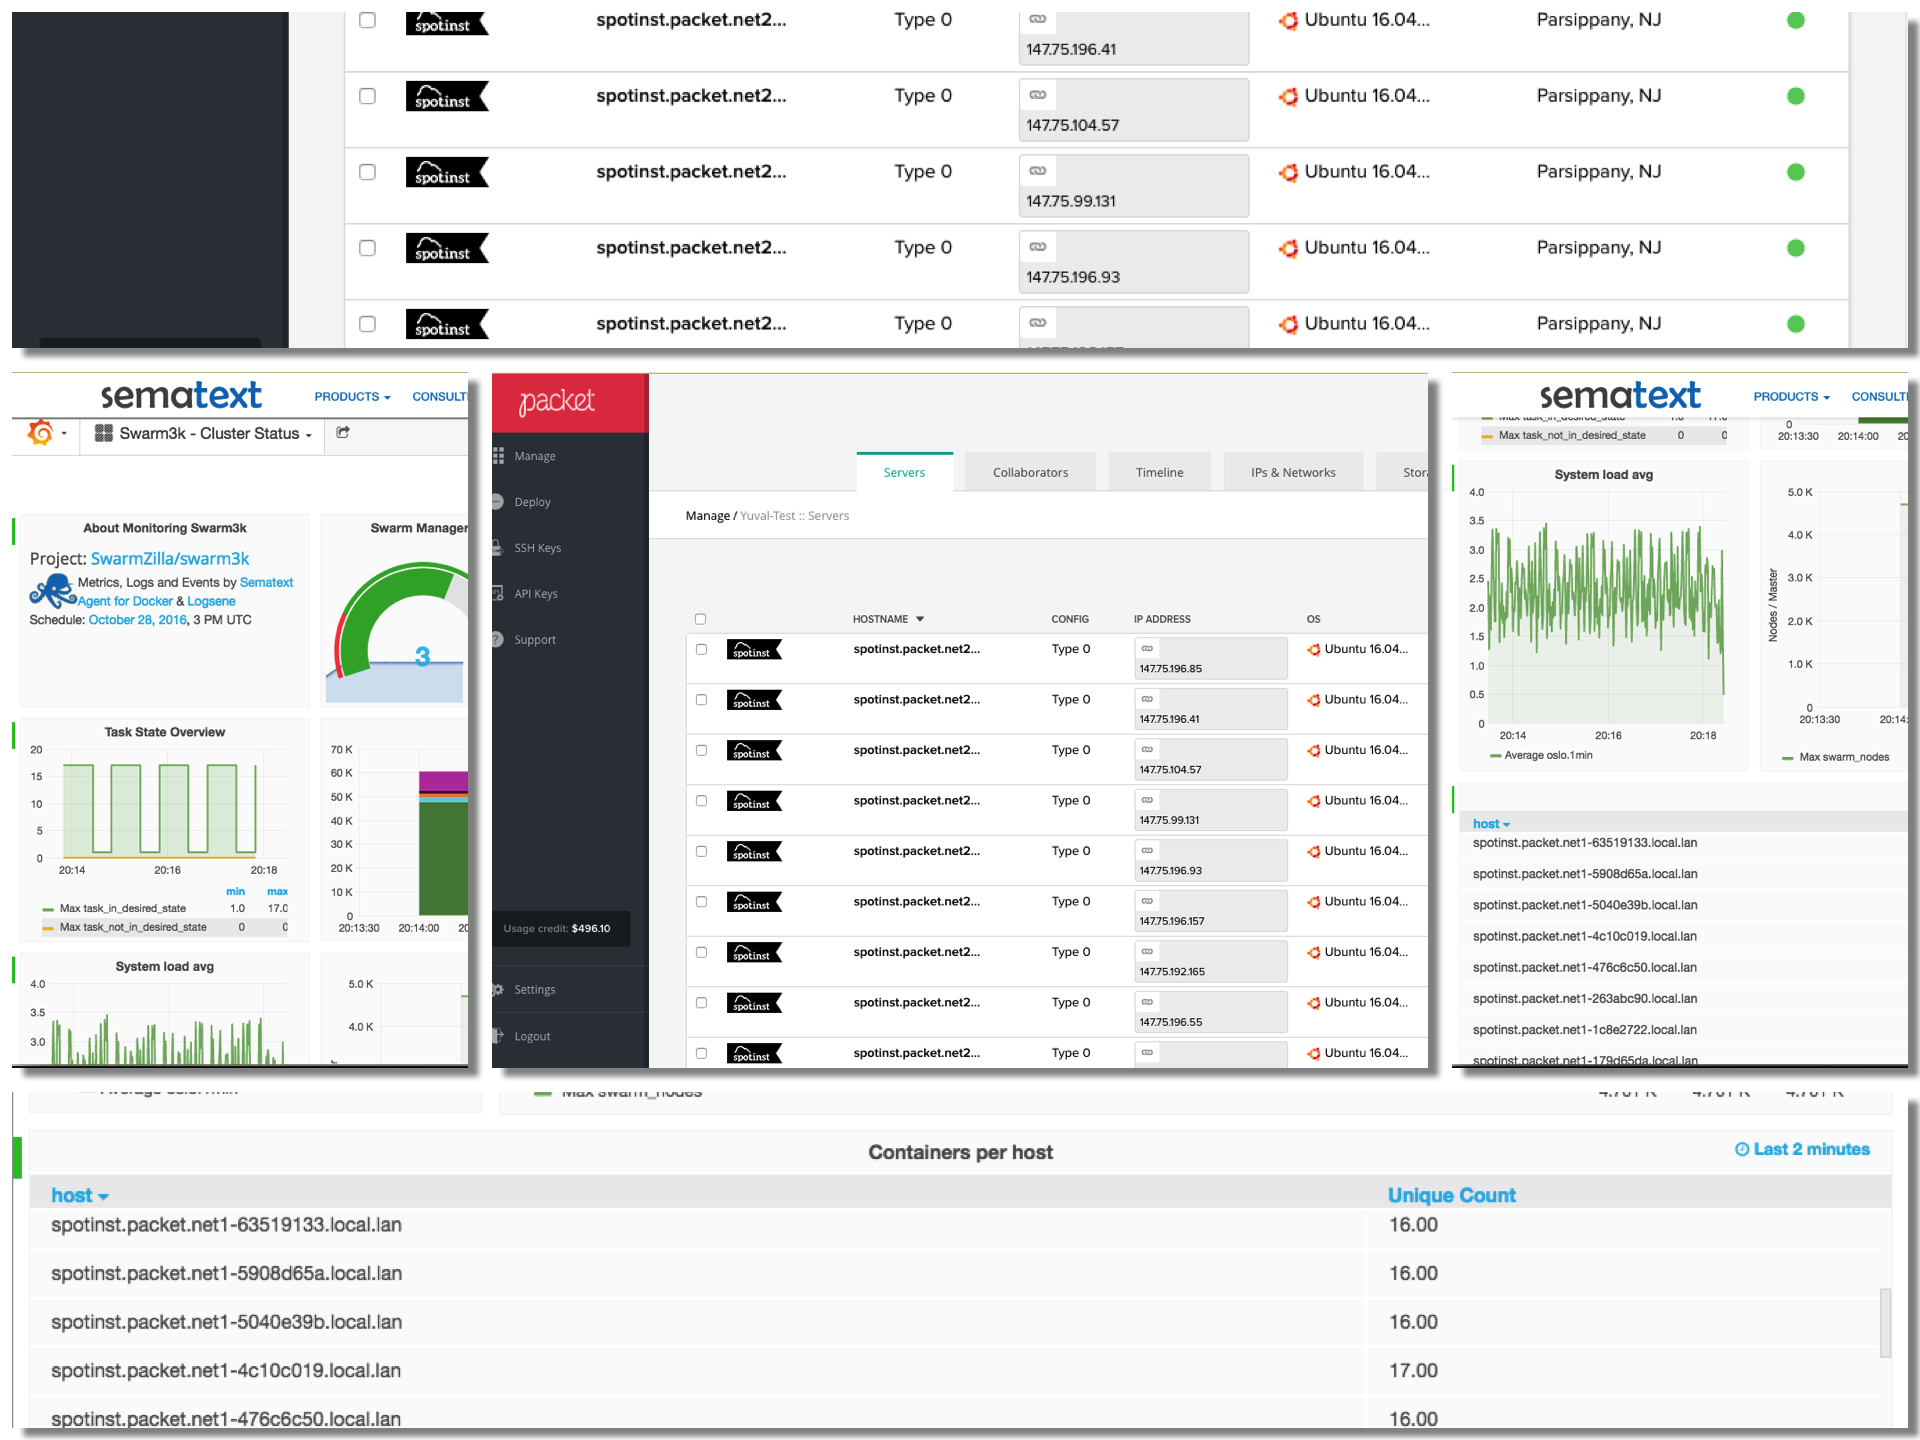Open the SwarmZilla/swarm3k project link
Viewport: 1920px width, 1440px height.
[x=169, y=559]
